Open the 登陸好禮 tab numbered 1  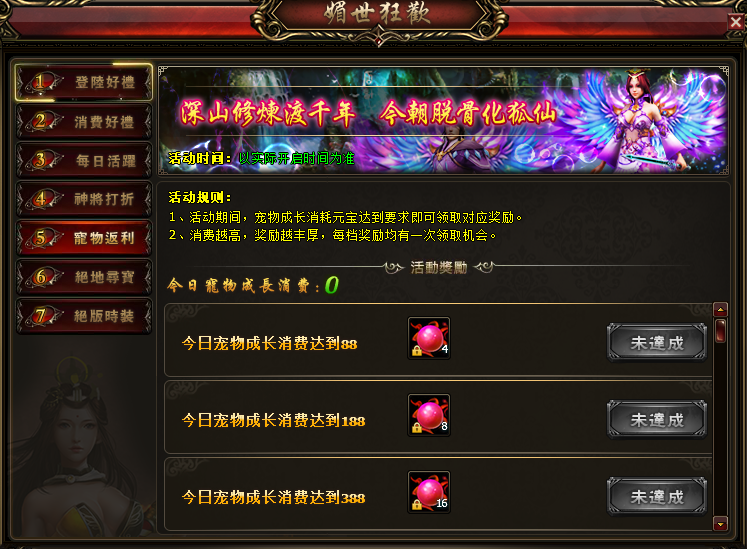click(x=84, y=82)
